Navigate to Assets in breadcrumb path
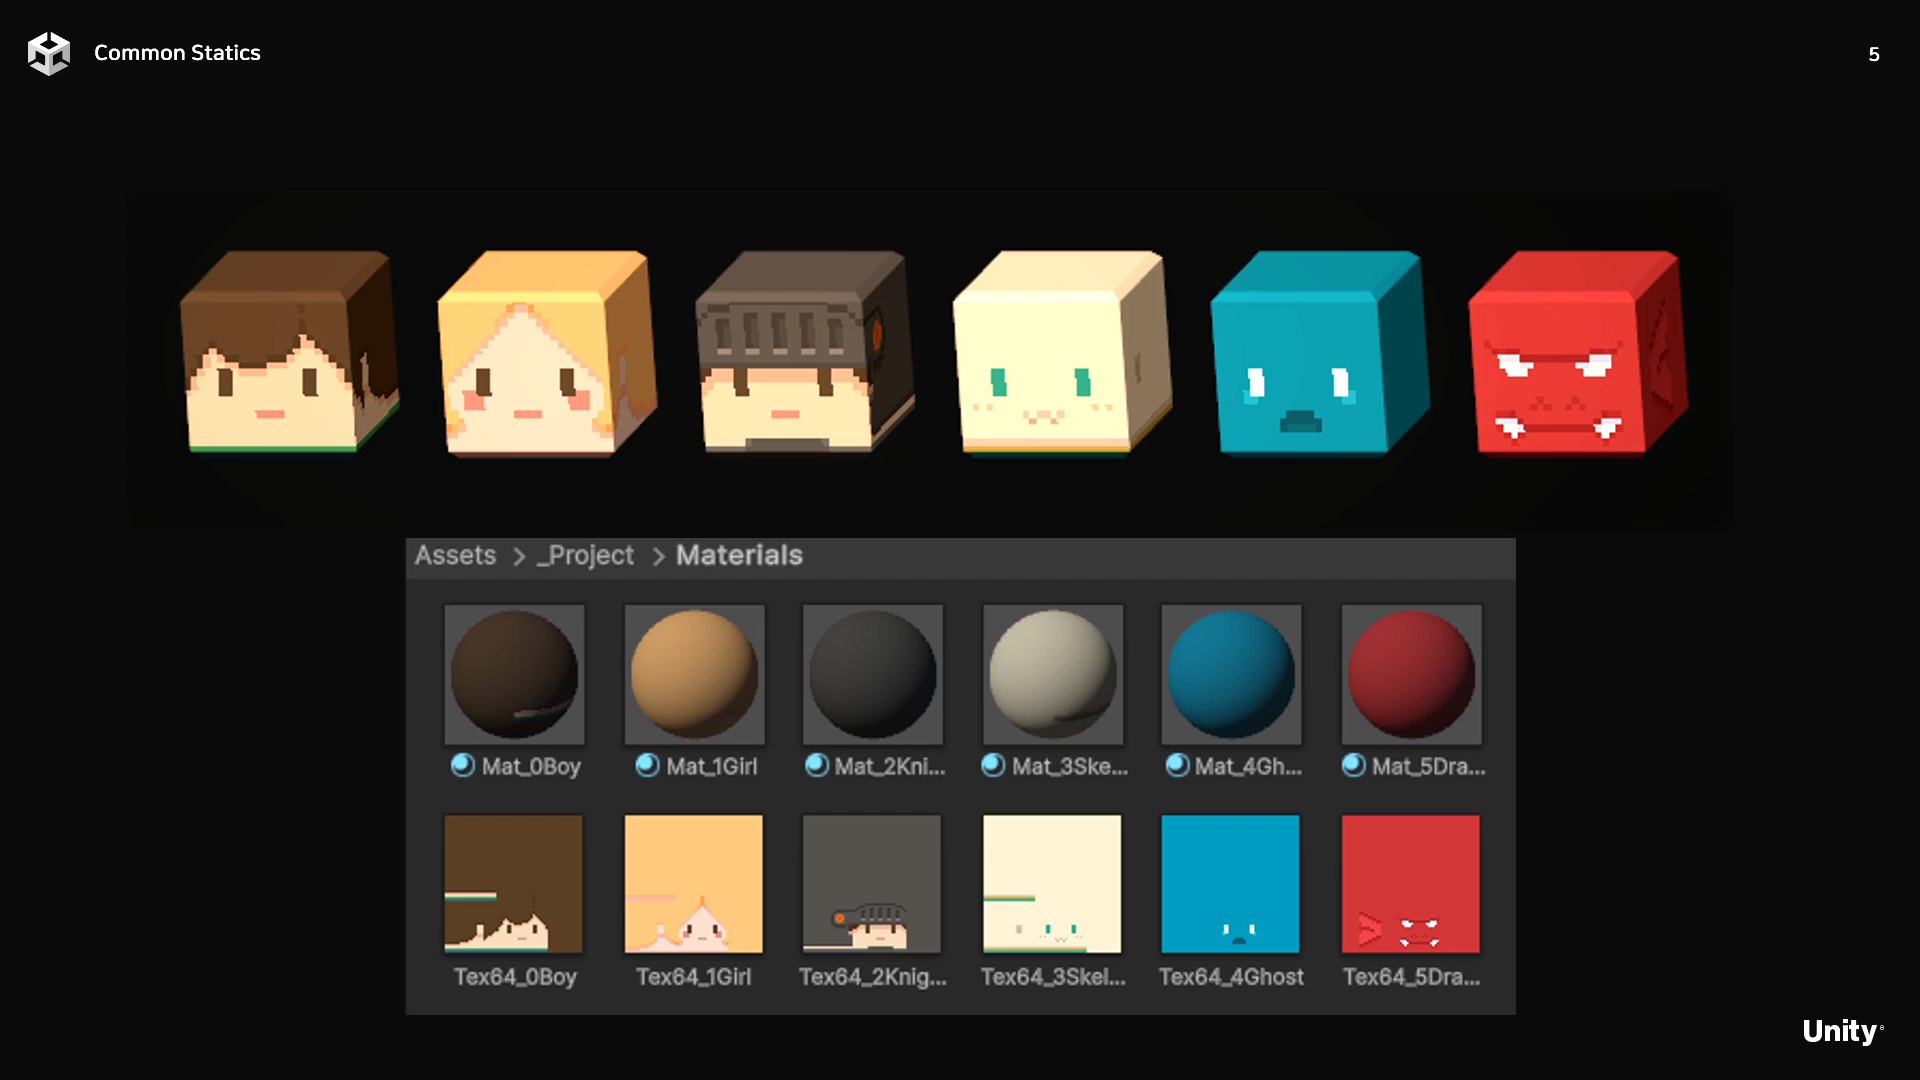The image size is (1920, 1080). click(x=455, y=556)
